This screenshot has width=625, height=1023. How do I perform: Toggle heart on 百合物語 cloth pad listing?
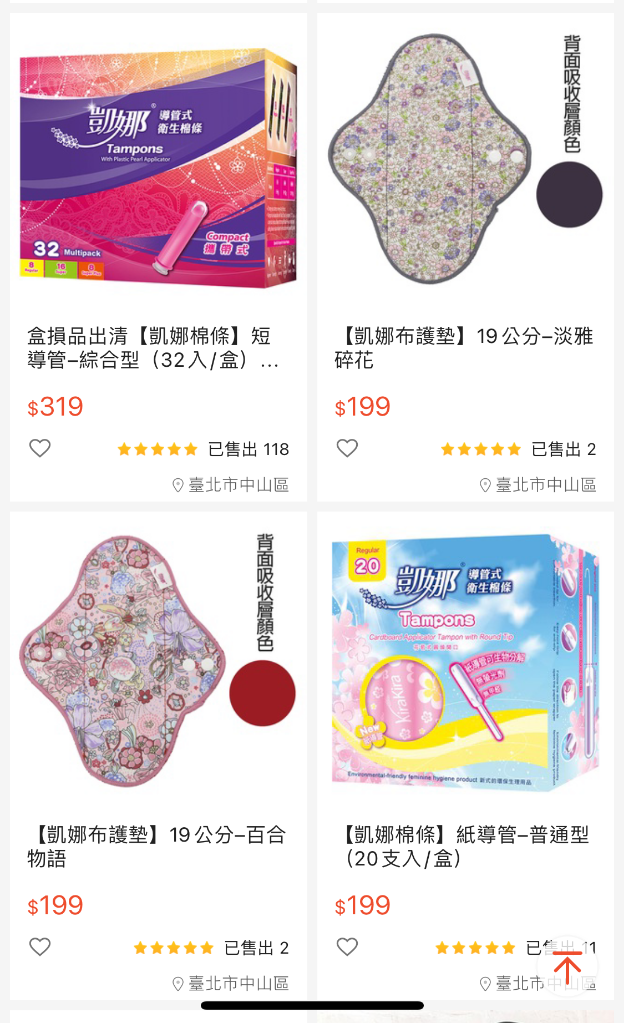[x=40, y=947]
